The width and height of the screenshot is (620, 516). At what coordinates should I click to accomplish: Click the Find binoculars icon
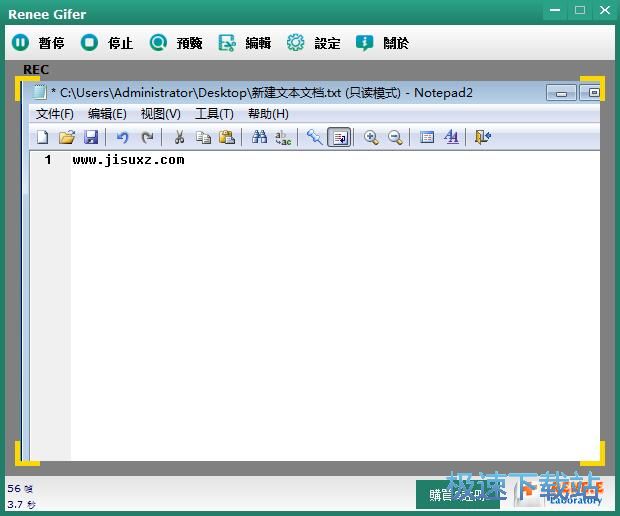259,137
